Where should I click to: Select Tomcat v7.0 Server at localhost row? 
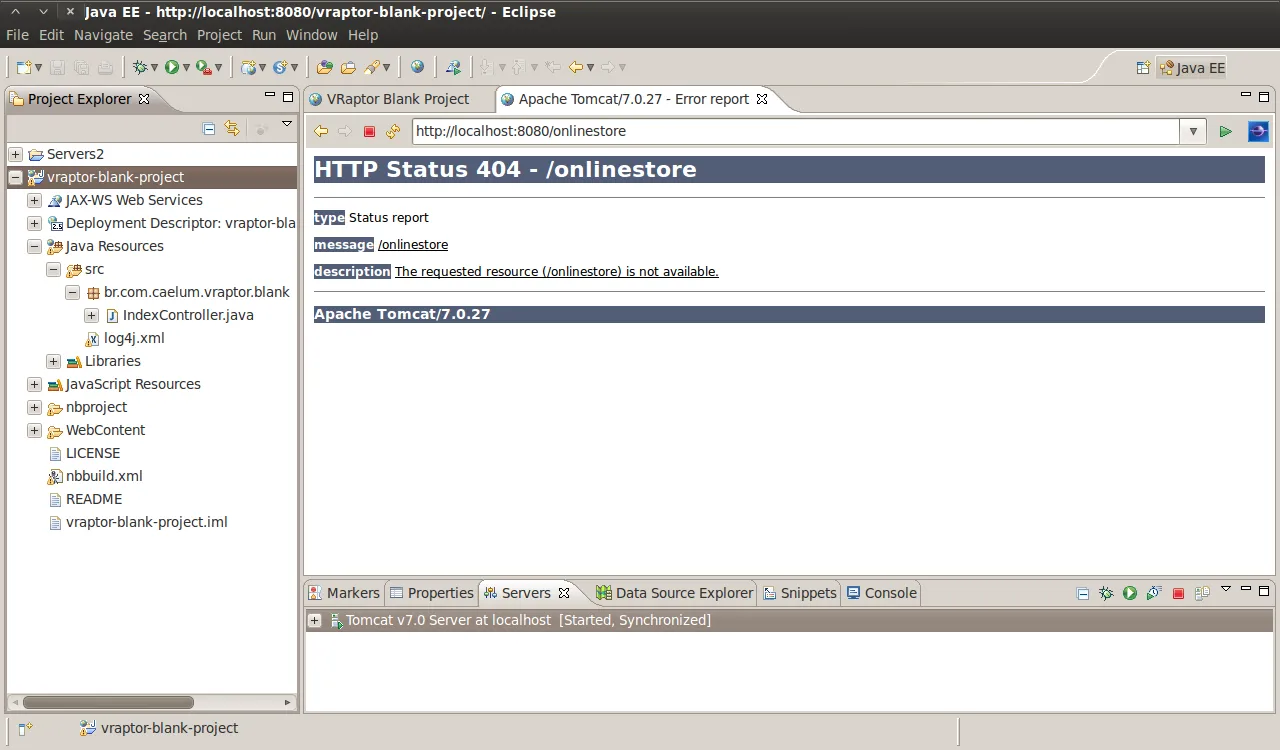(x=788, y=620)
